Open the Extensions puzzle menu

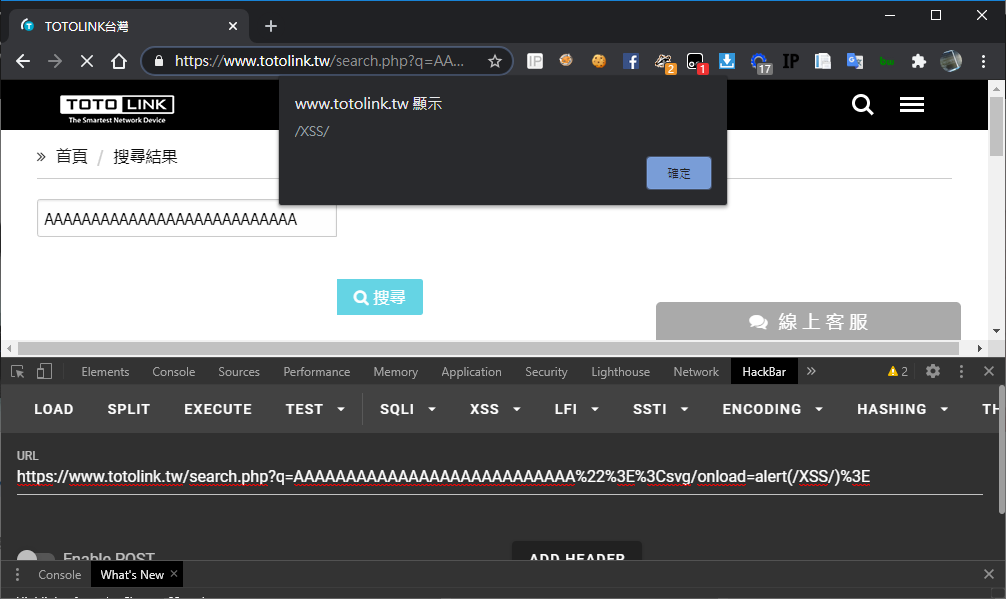[919, 61]
